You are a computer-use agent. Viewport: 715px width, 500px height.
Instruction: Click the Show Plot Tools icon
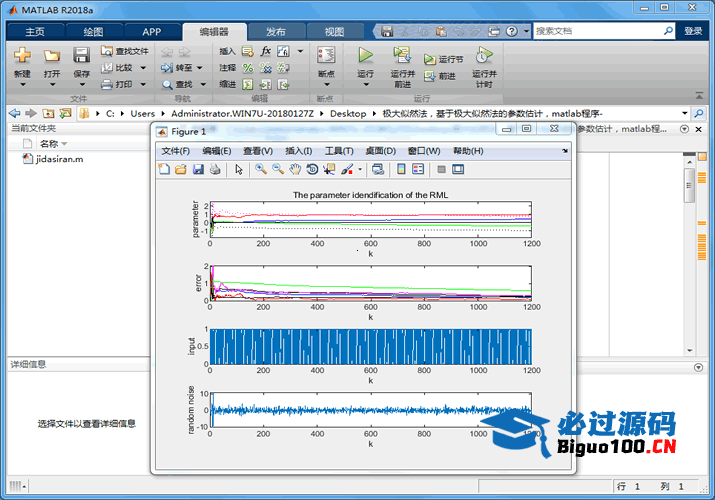(x=458, y=170)
